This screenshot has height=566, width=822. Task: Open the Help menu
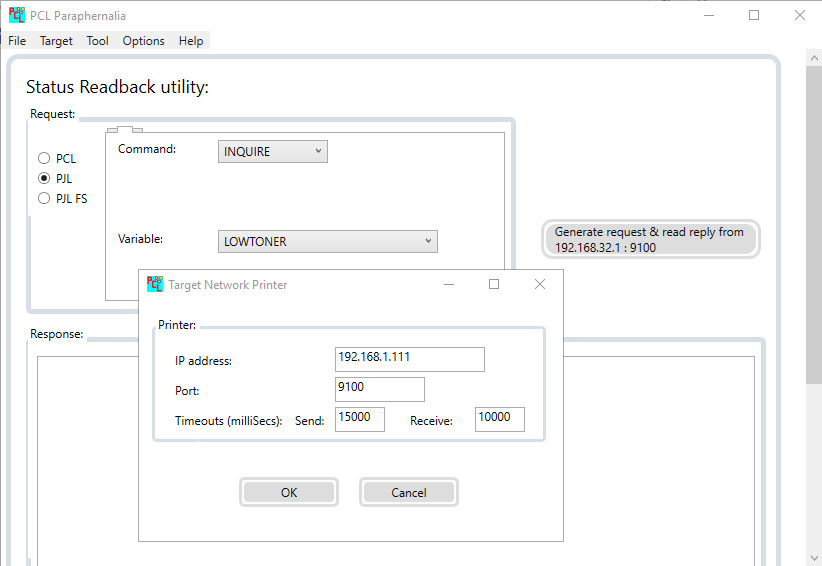[x=191, y=41]
